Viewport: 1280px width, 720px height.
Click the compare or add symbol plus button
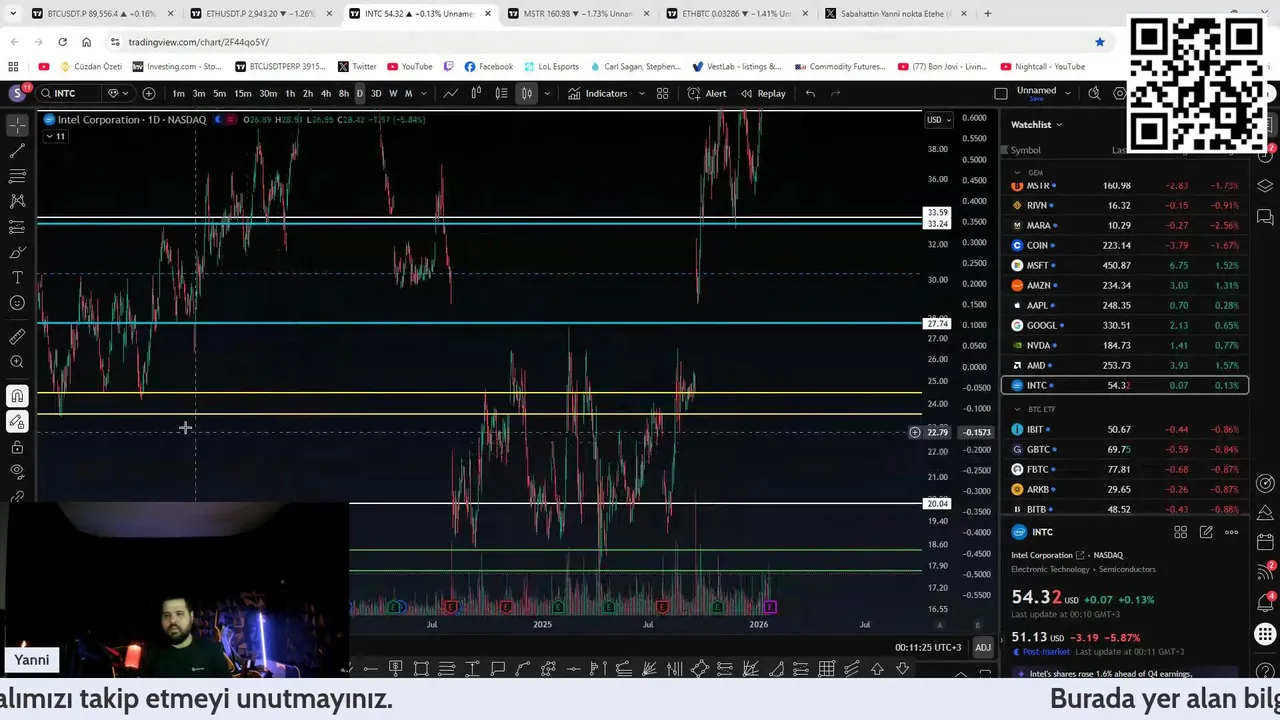[x=149, y=93]
